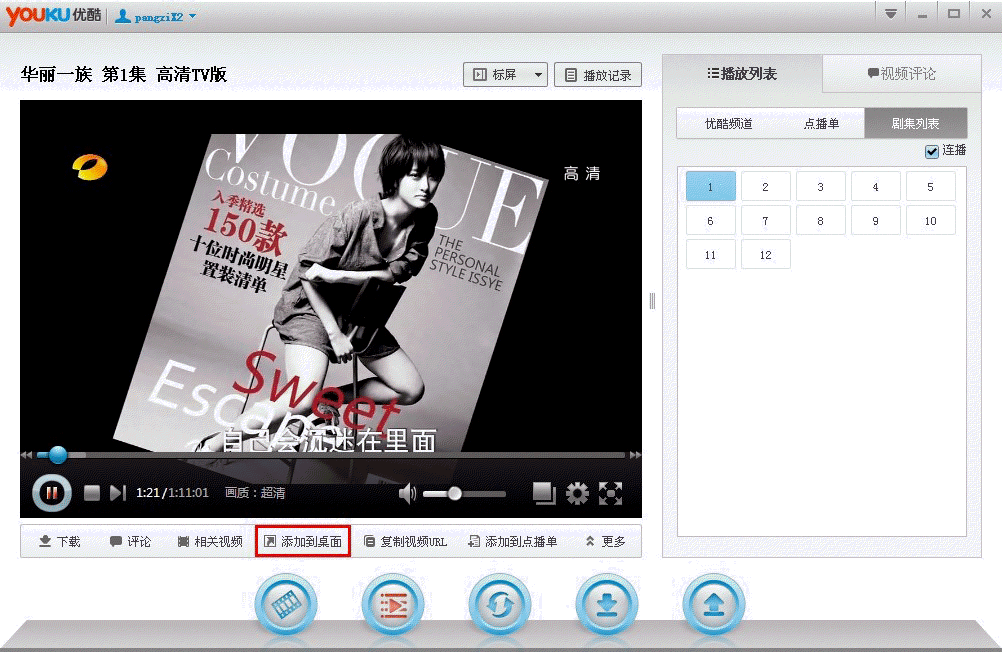Uncheck the 连播 autoplay checkbox
The height and width of the screenshot is (652, 1002).
(932, 151)
